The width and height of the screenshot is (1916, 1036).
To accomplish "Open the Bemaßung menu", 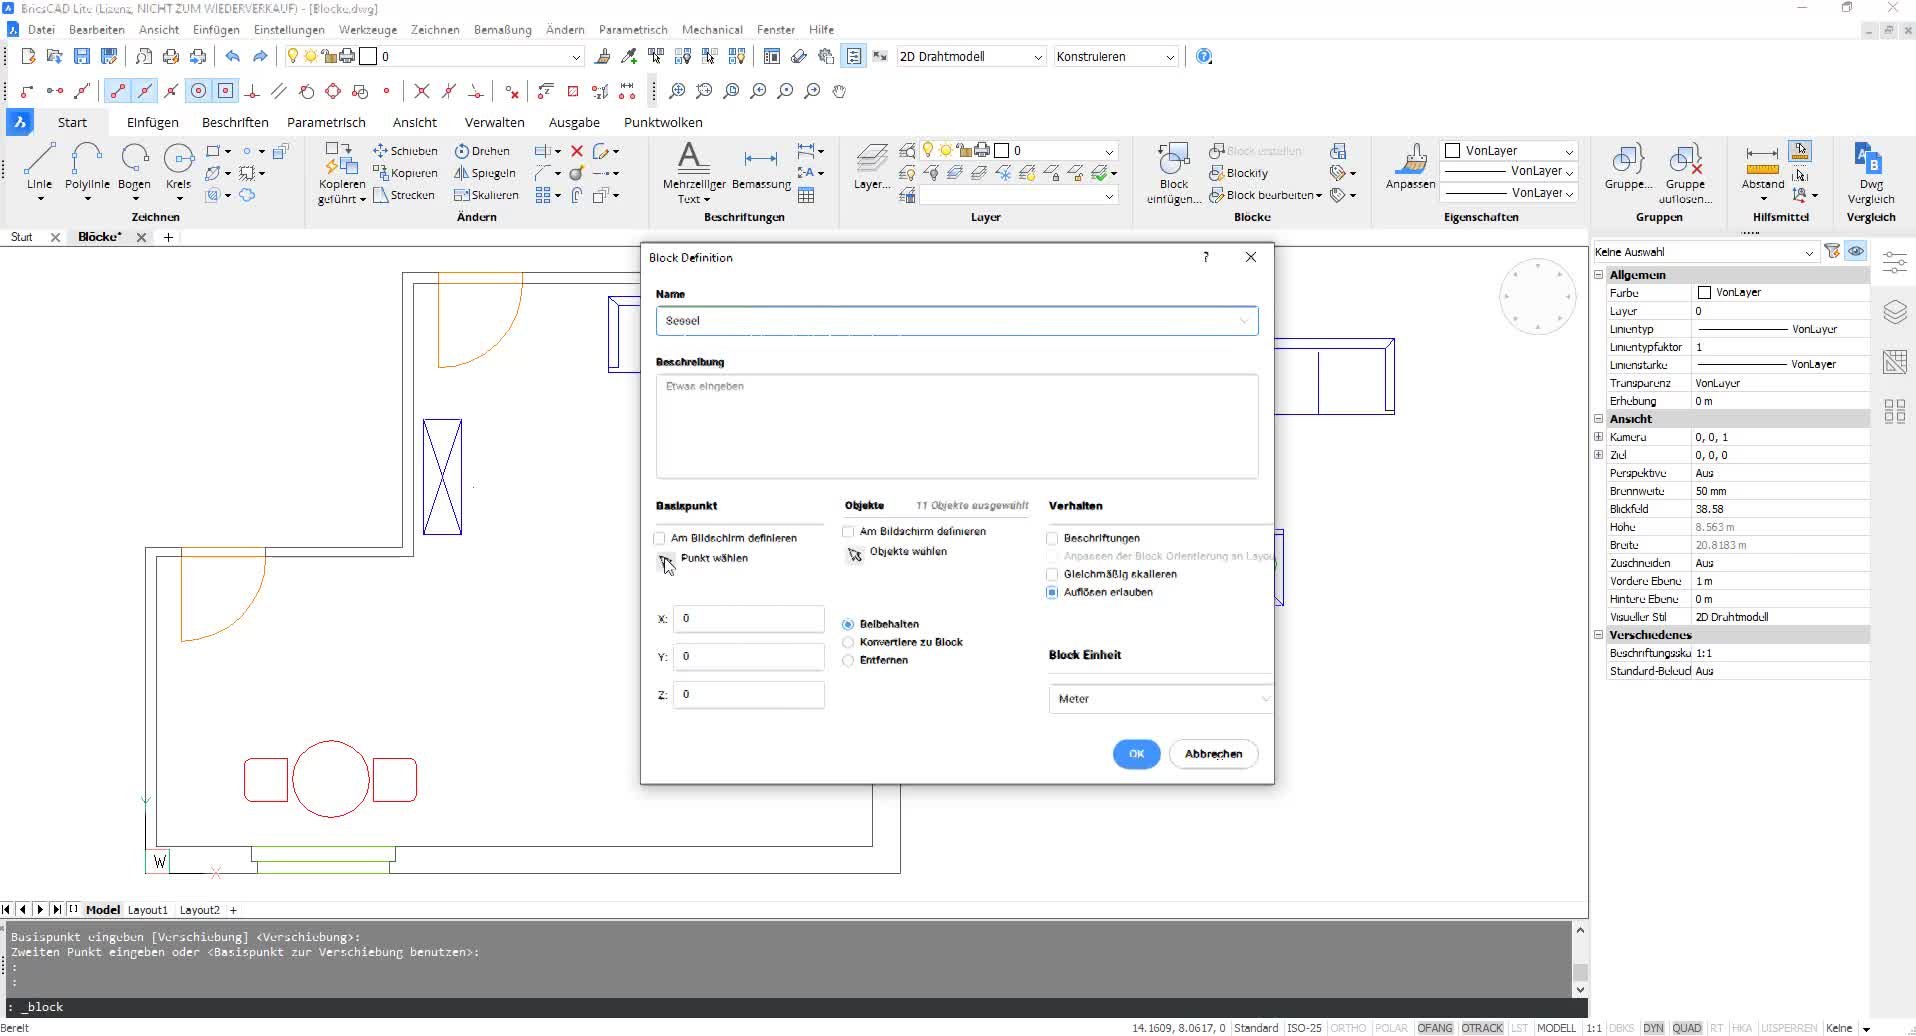I will point(502,30).
